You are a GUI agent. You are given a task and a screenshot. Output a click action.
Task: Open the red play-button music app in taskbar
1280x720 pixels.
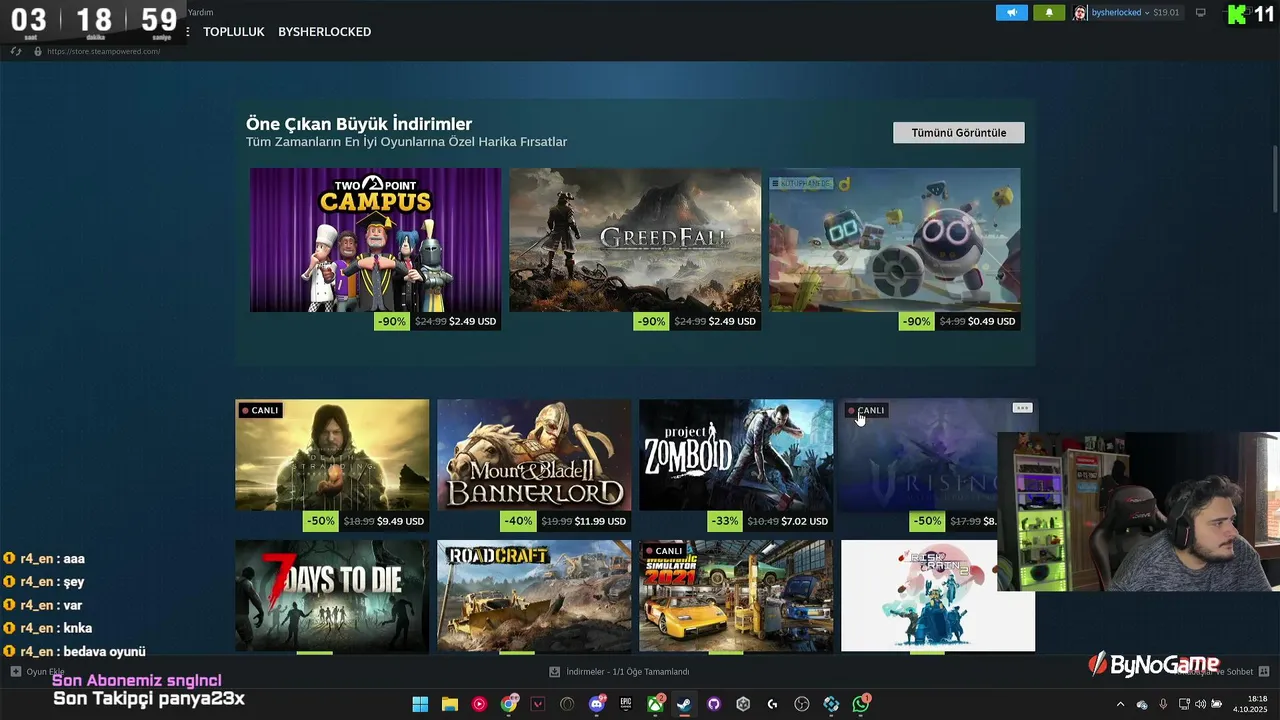click(479, 704)
